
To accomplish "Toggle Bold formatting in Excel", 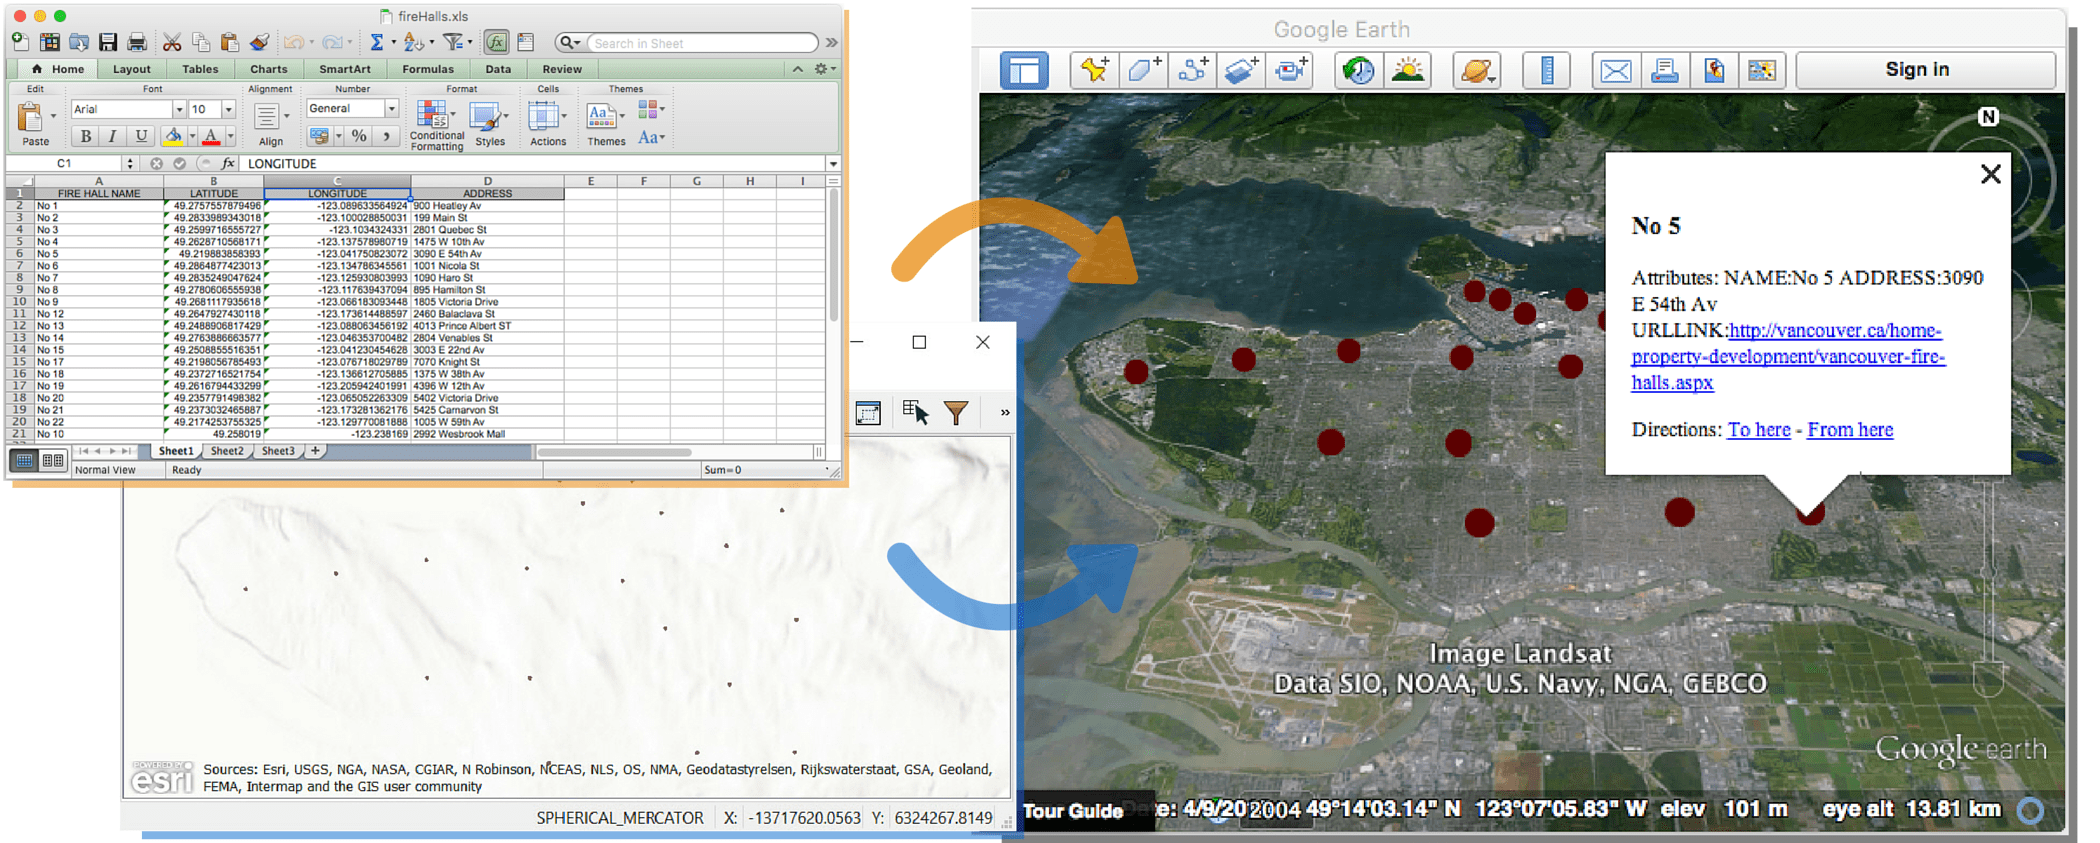I will 86,136.
